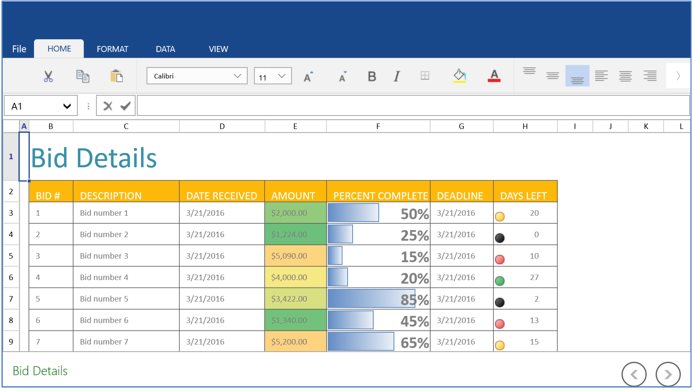Click the formula bar cancel X button

pyautogui.click(x=107, y=106)
